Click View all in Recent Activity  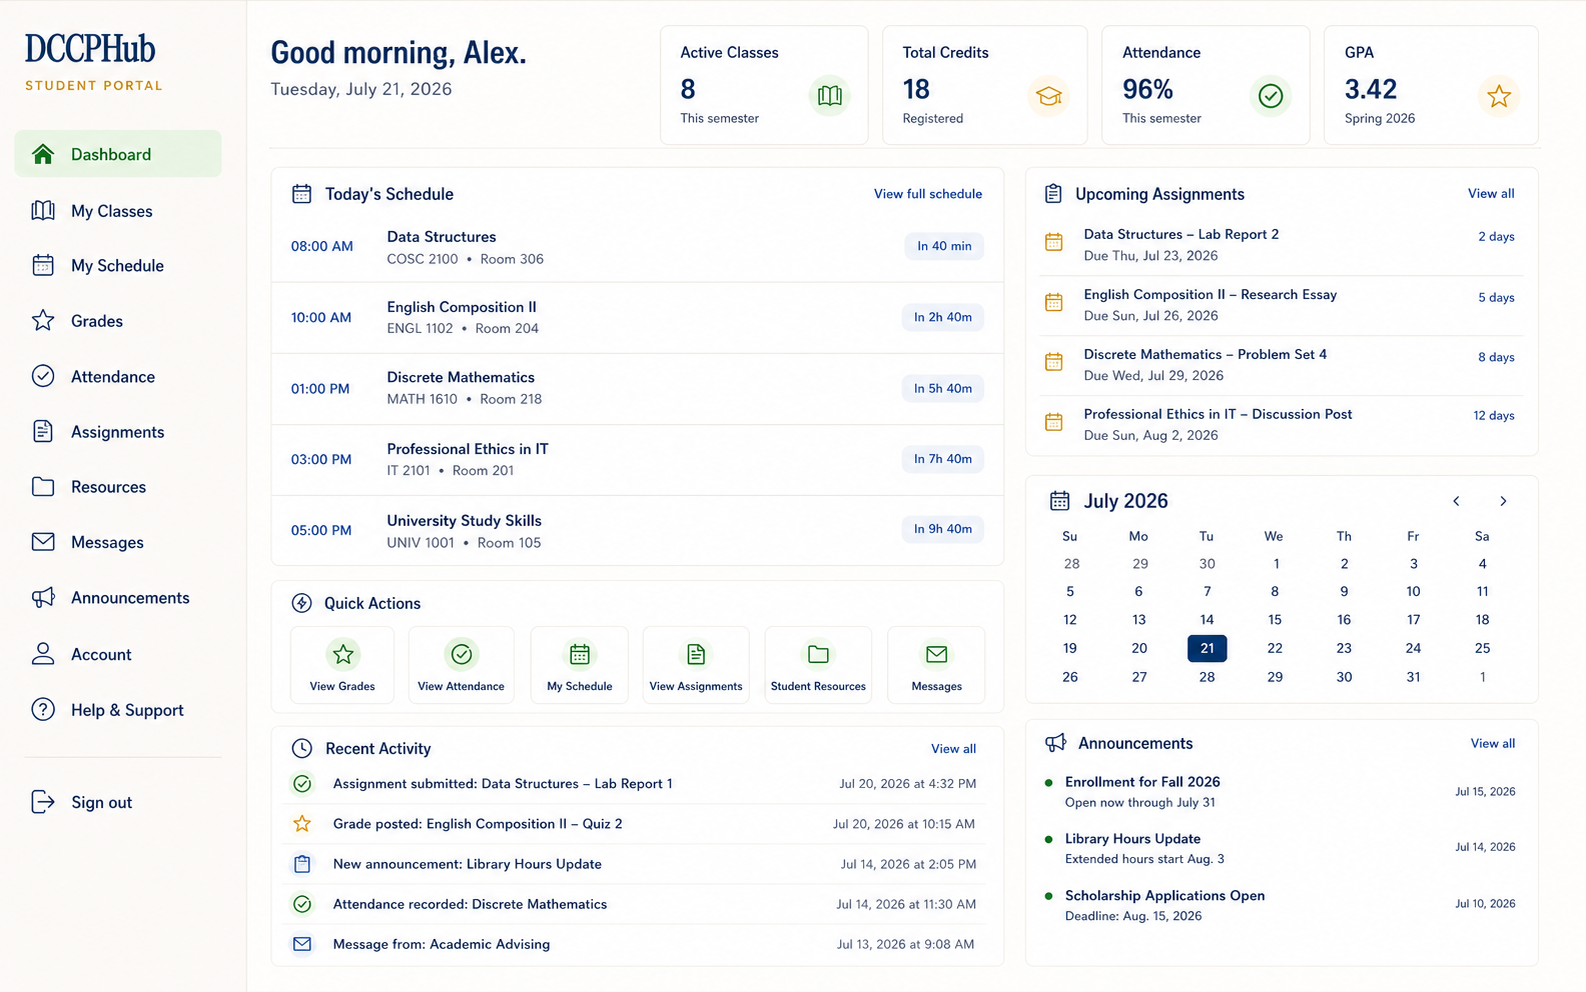(x=953, y=749)
